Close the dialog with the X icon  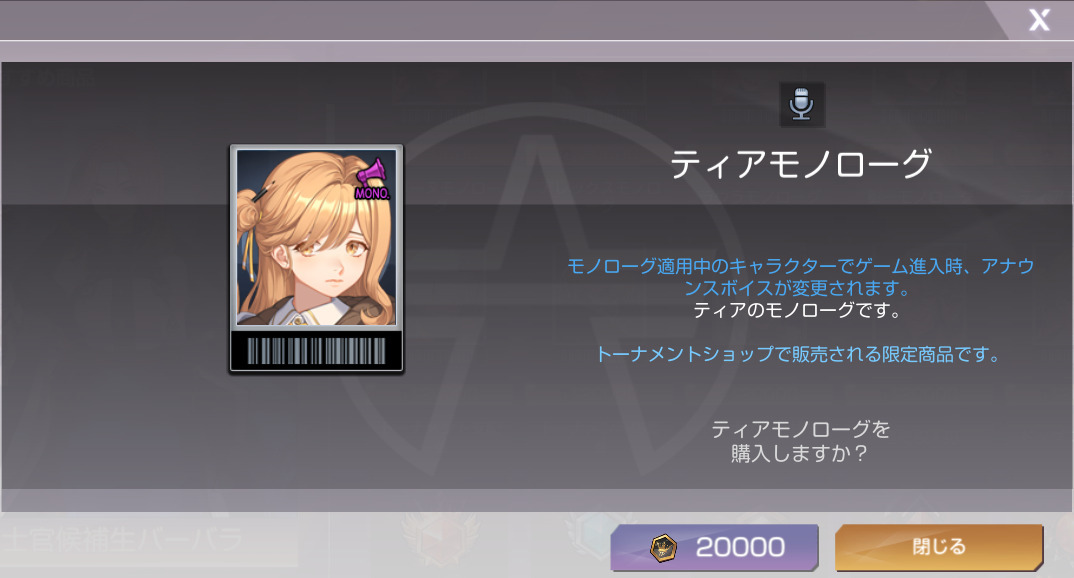pyautogui.click(x=1039, y=20)
